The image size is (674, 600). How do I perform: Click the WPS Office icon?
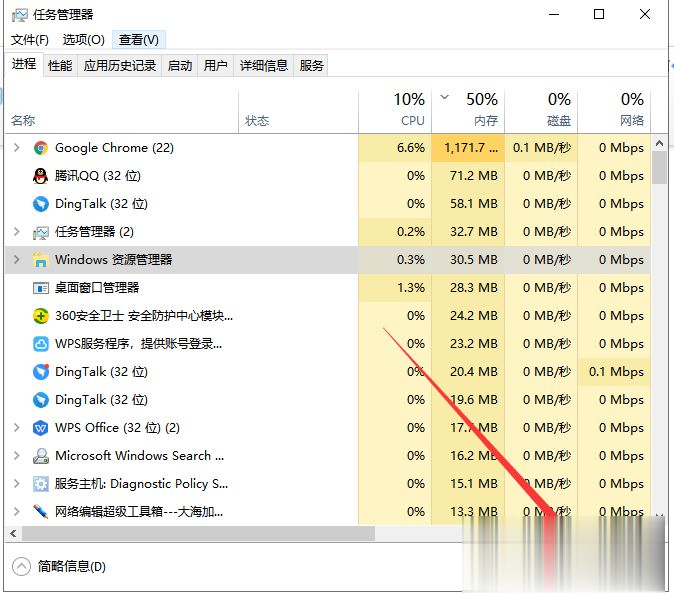41,428
